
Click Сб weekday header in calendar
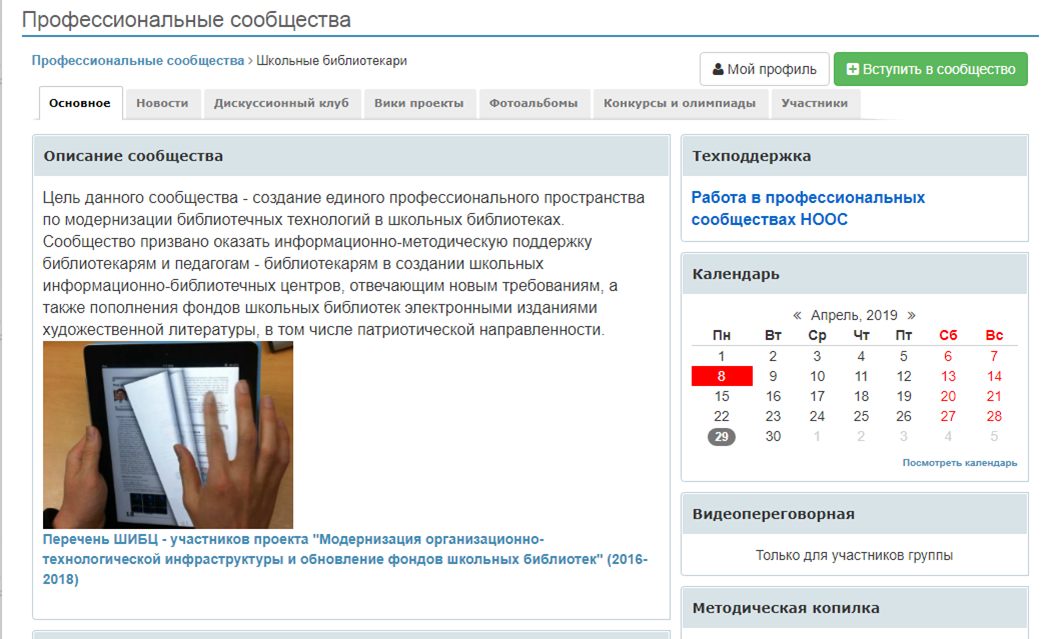pos(948,335)
